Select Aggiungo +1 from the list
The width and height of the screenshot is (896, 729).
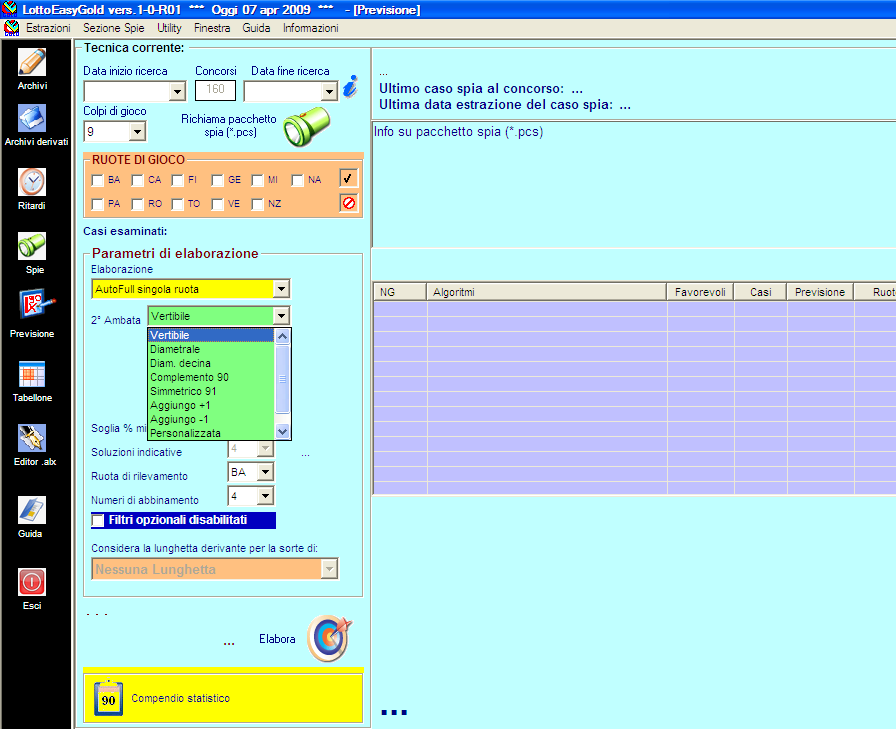coord(211,405)
